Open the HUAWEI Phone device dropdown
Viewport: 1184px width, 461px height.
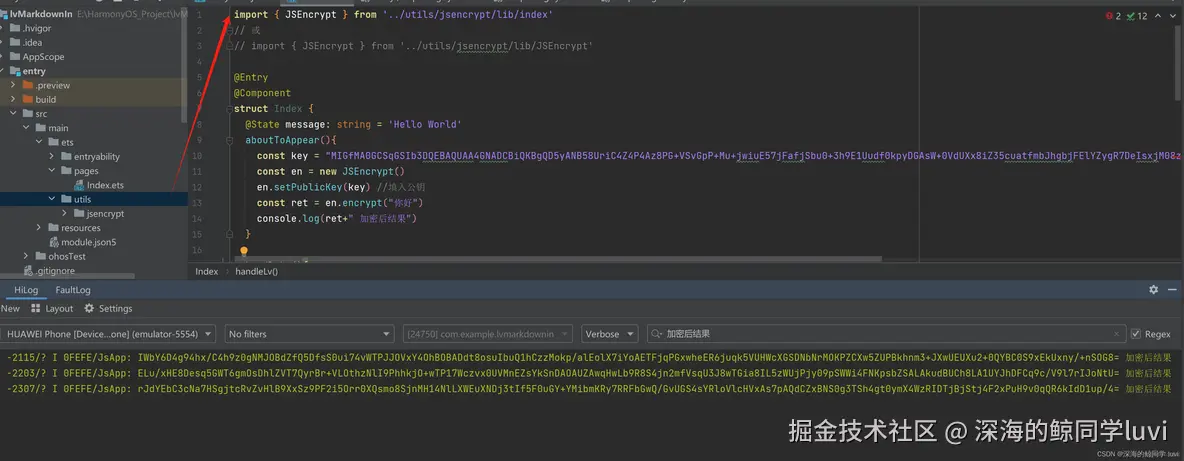pos(108,333)
